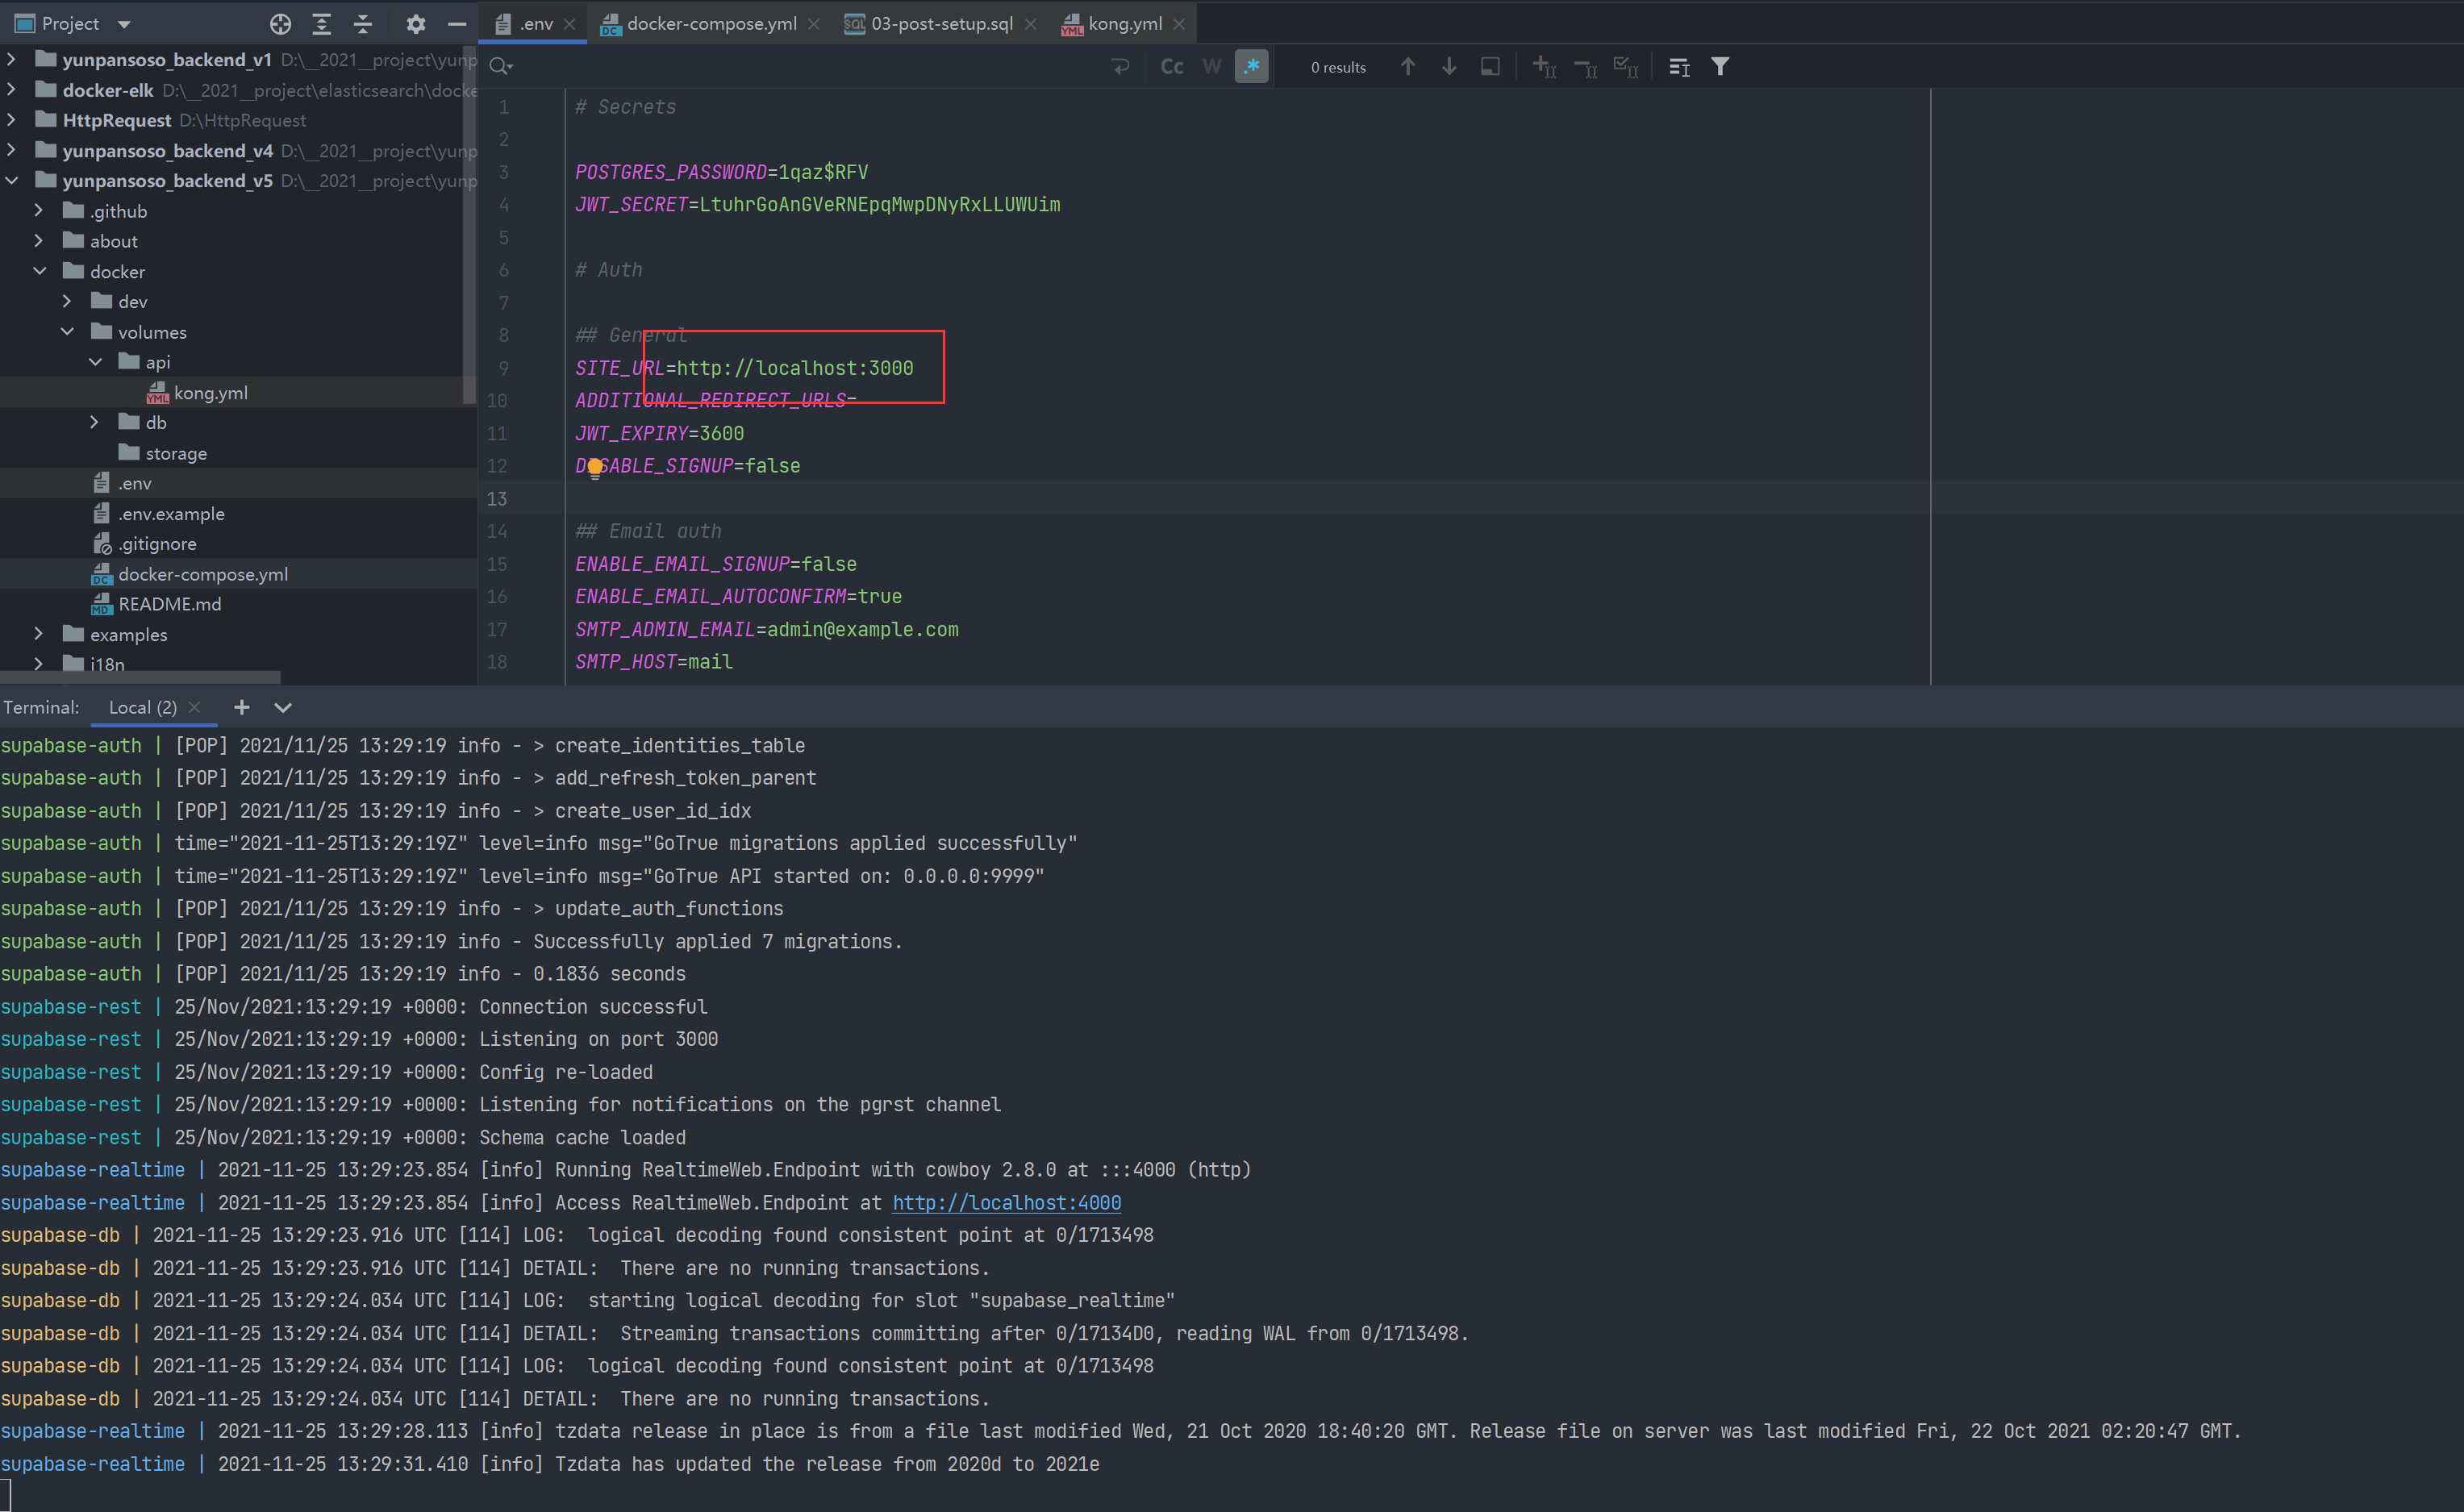Click the Project tree vertical scrollbar
This screenshot has width=2464, height=1512.
469,225
